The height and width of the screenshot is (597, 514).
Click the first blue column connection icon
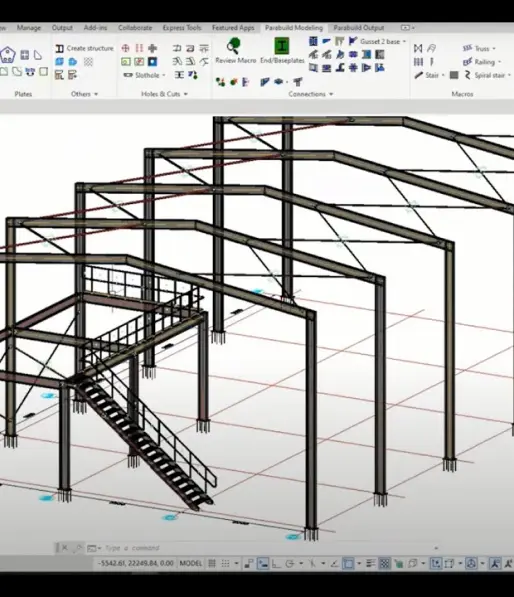(x=313, y=41)
